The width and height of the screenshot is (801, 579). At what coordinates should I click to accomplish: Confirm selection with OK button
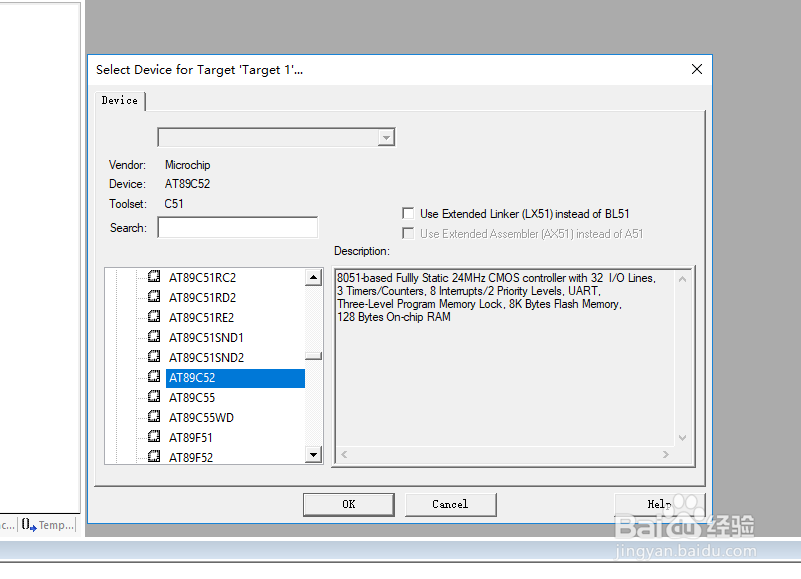pos(348,504)
